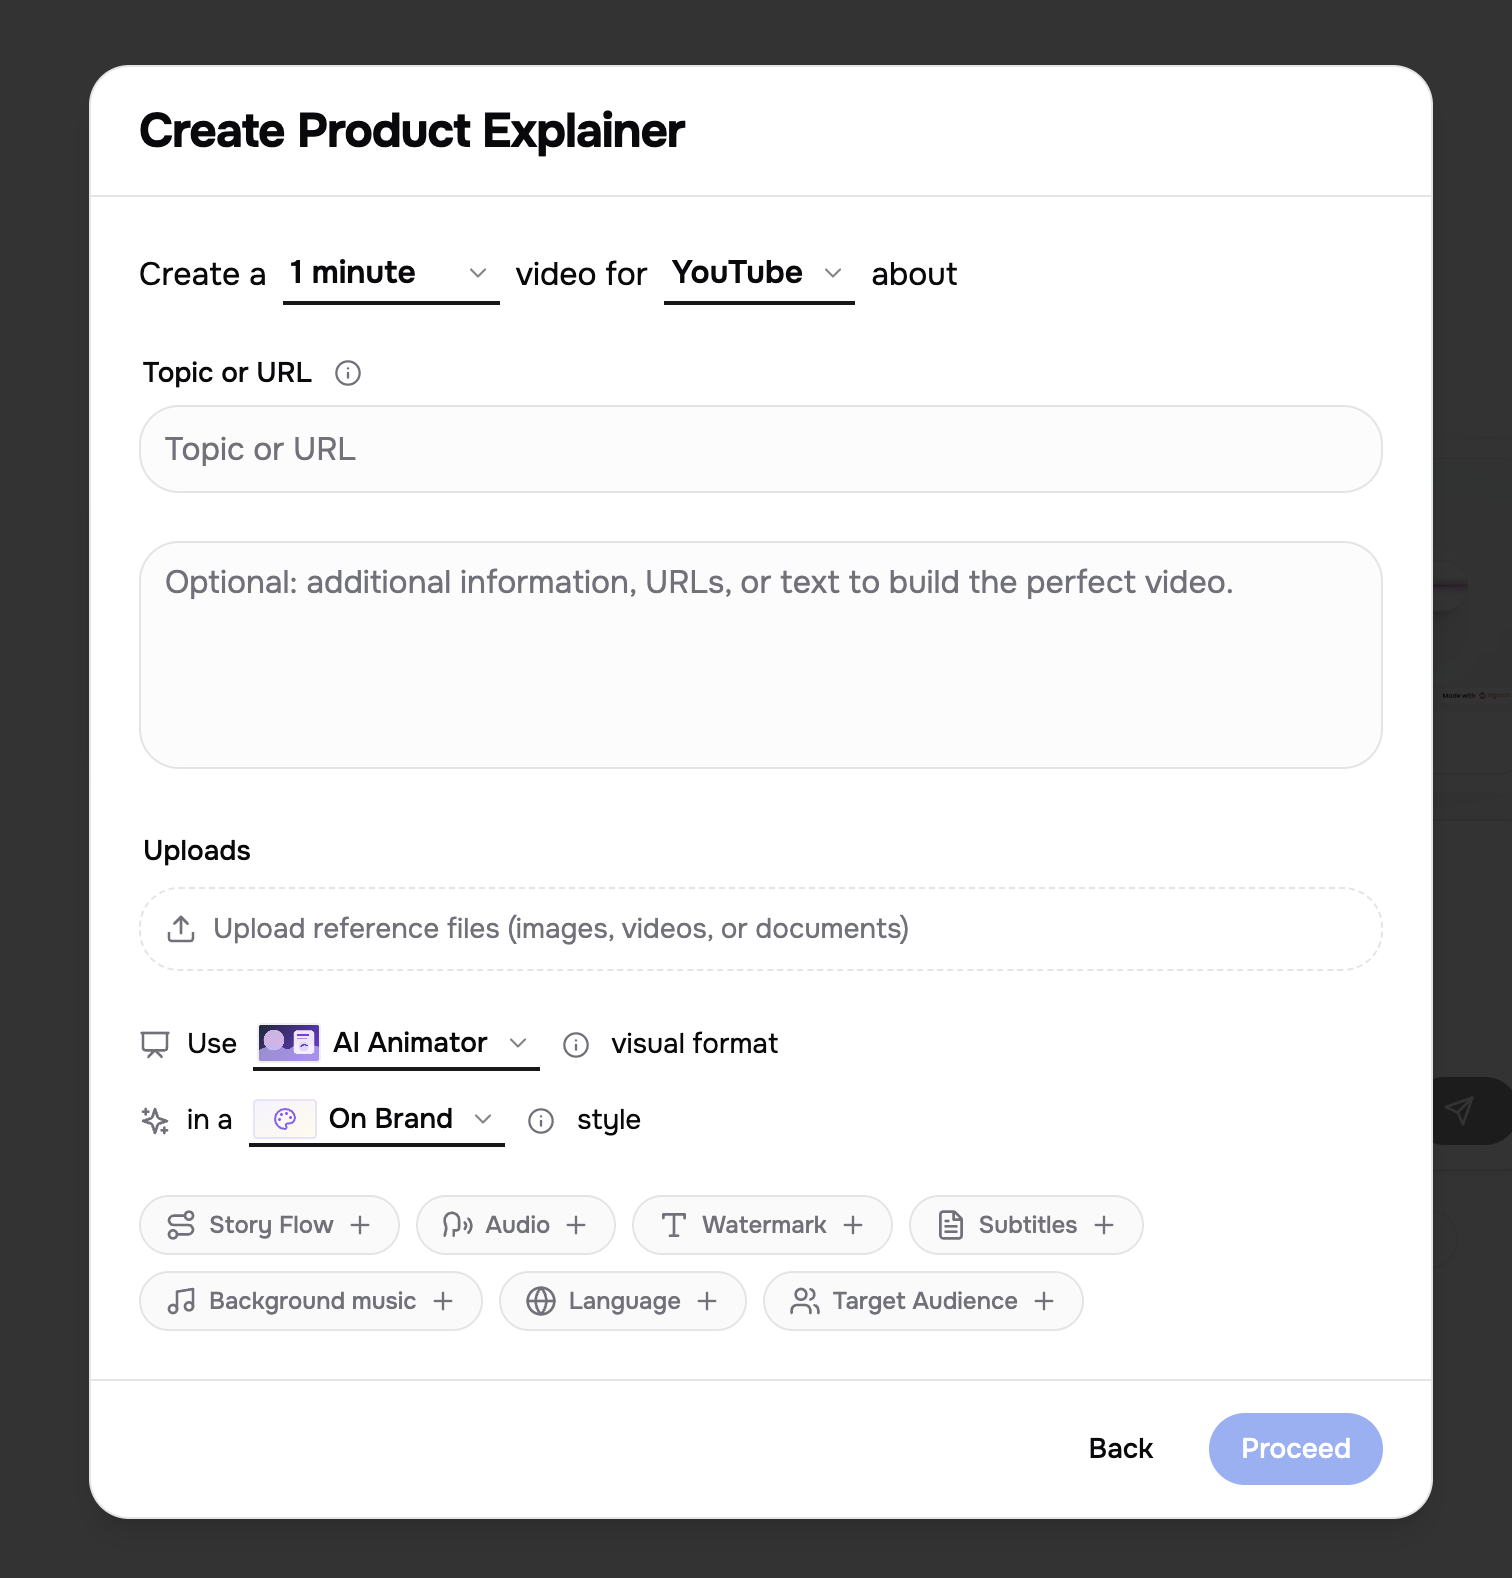
Task: Click the upload arrow icon in Uploads
Action: tap(181, 929)
